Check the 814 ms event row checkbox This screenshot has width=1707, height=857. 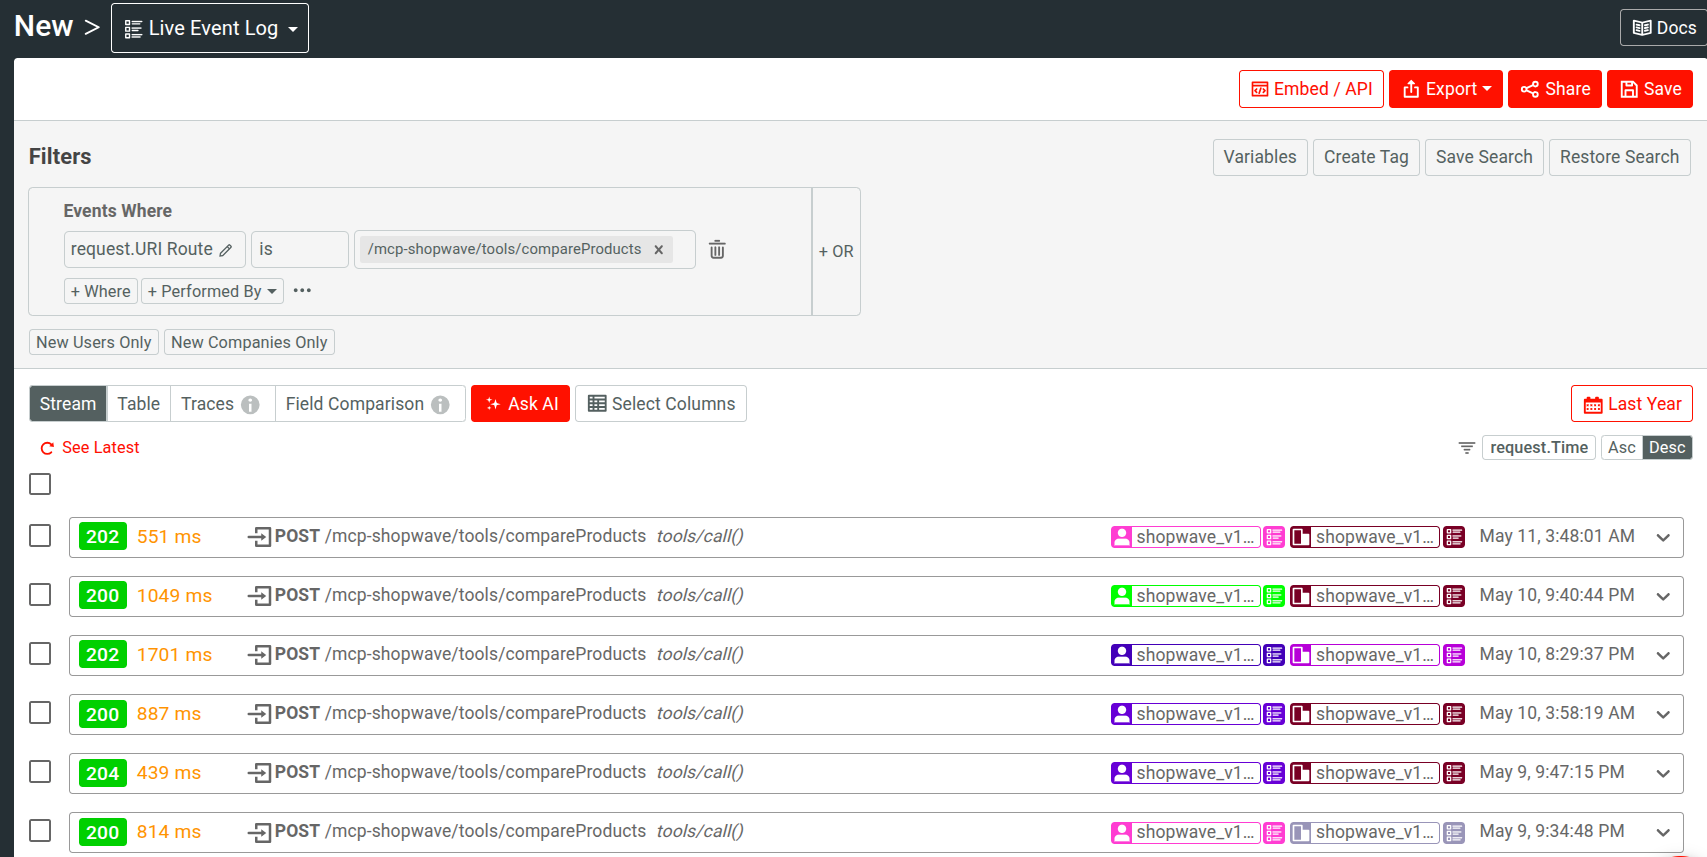(40, 831)
